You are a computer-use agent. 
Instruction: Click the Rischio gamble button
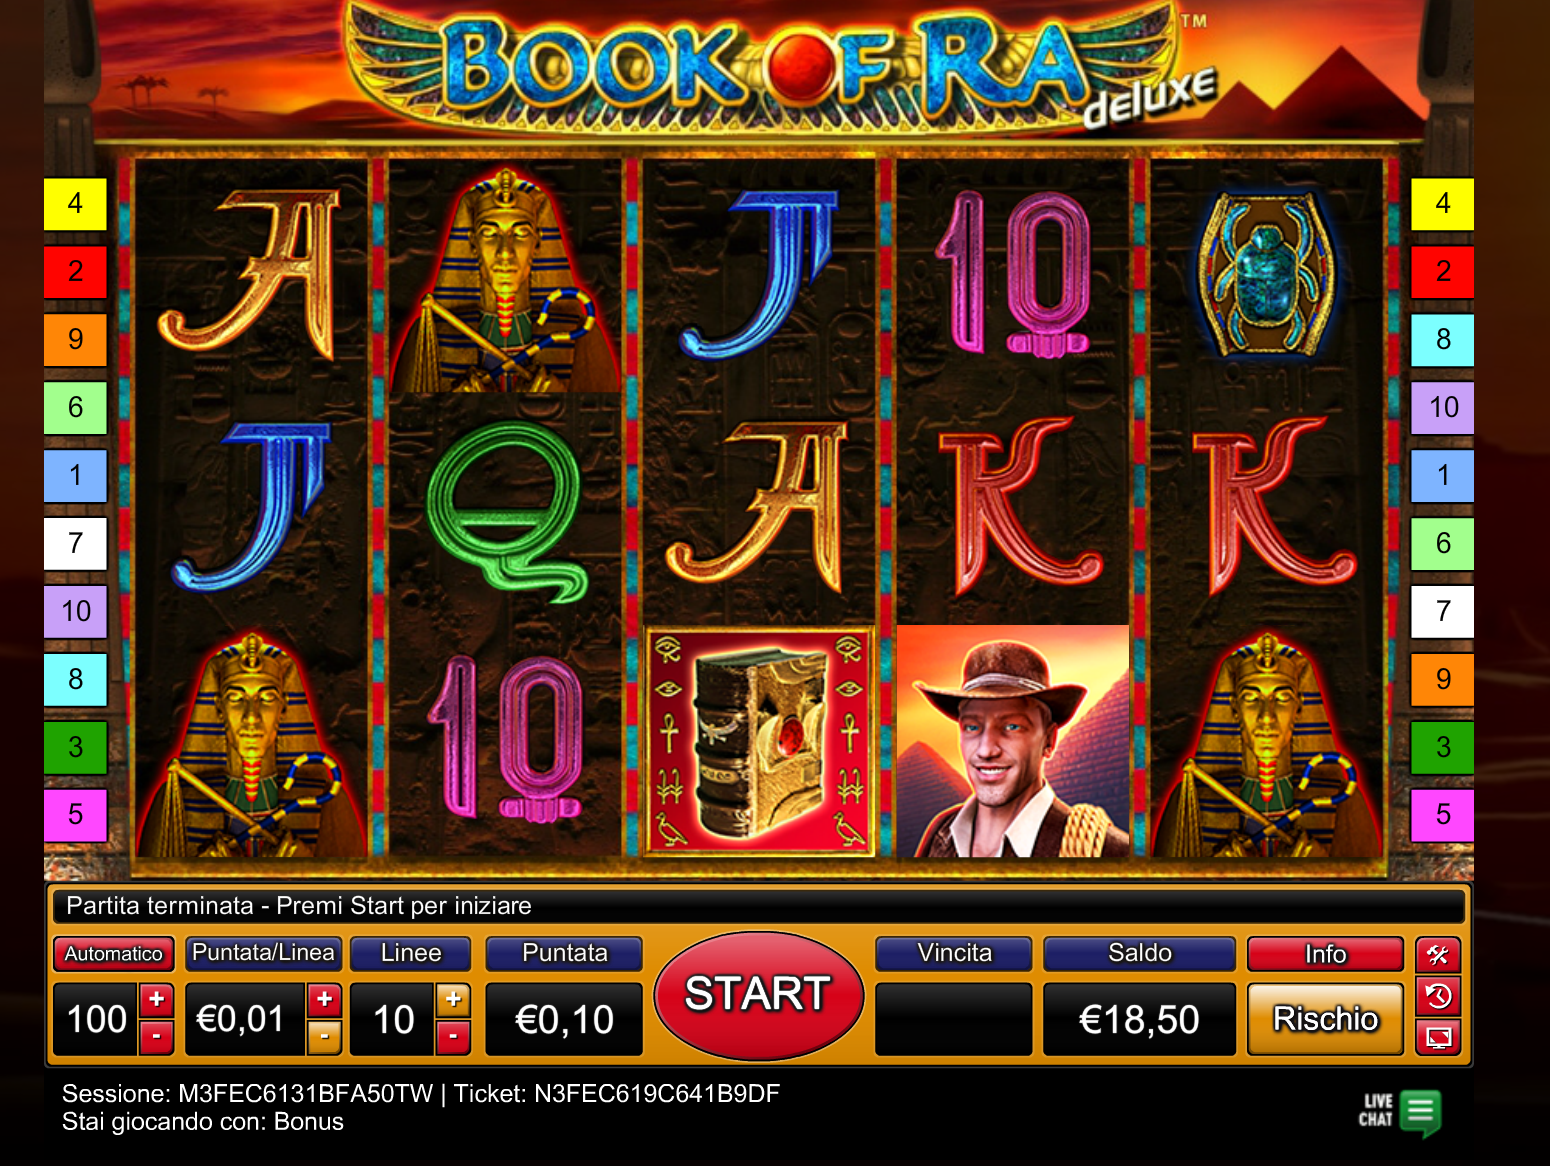(x=1325, y=1019)
